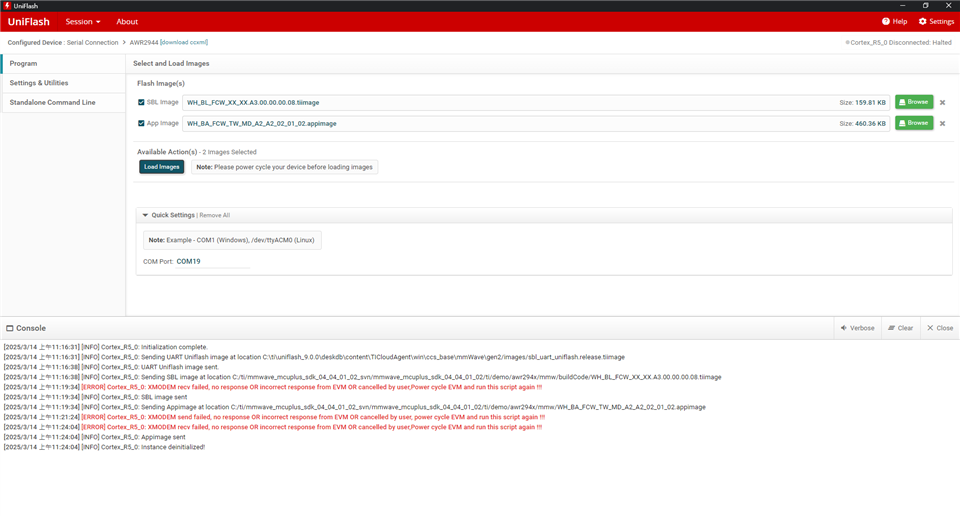Click the 'Appimage sent' log line
This screenshot has width=960, height=516.
(x=94, y=438)
